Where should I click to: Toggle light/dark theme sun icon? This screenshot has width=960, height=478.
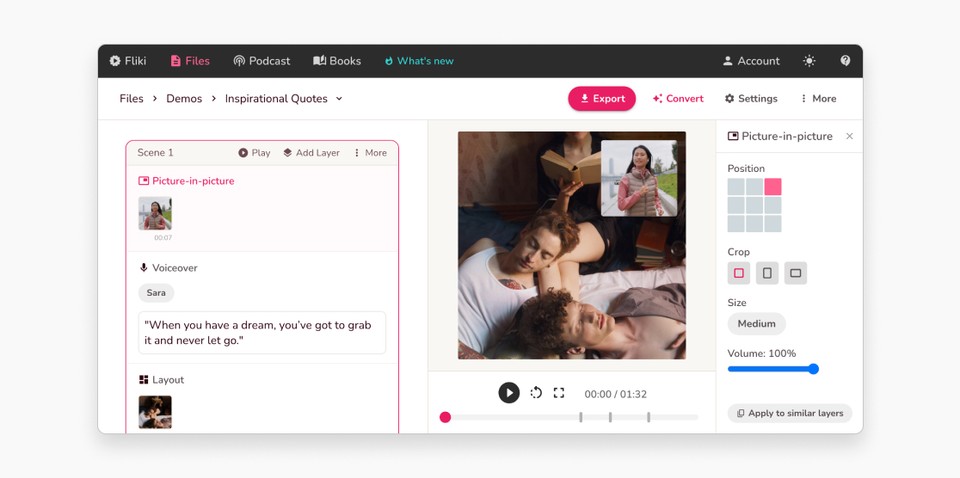pyautogui.click(x=809, y=61)
